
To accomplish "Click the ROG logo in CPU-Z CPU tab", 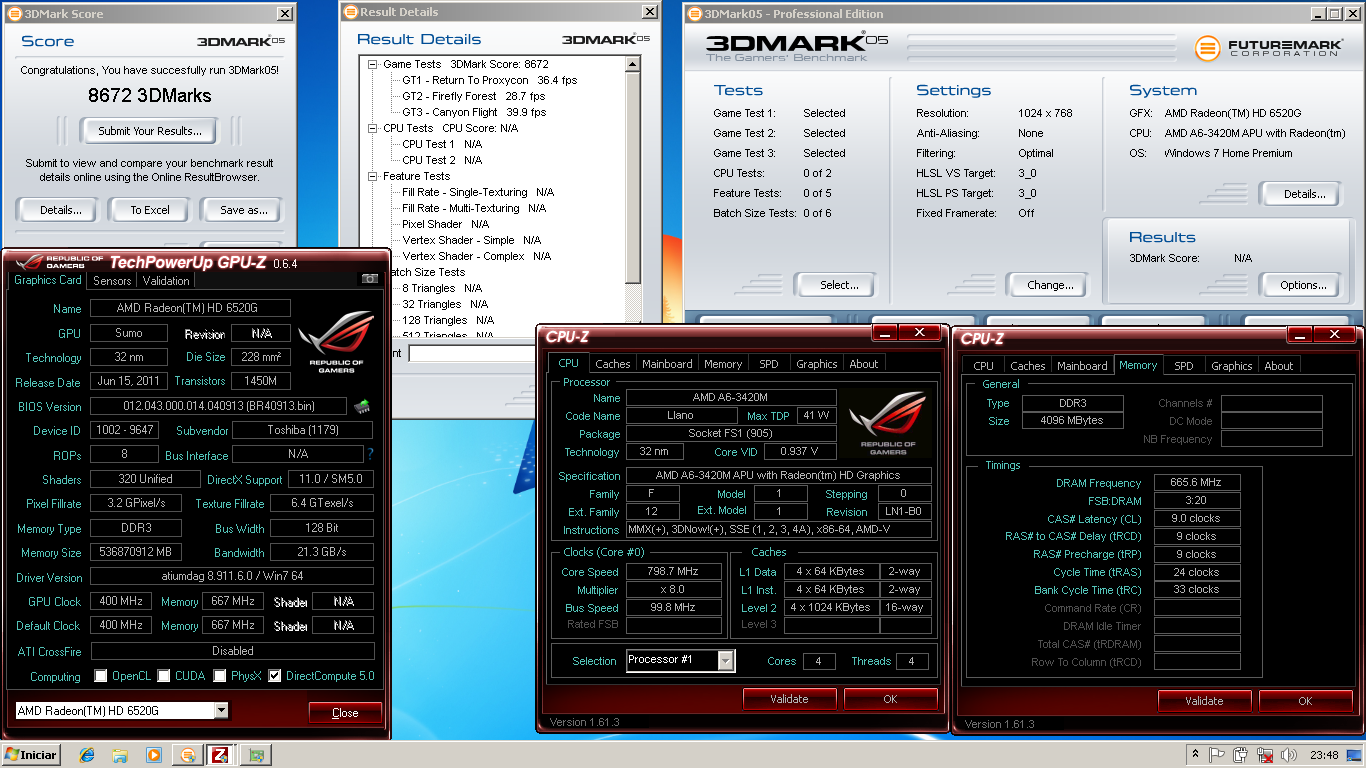I will point(886,424).
